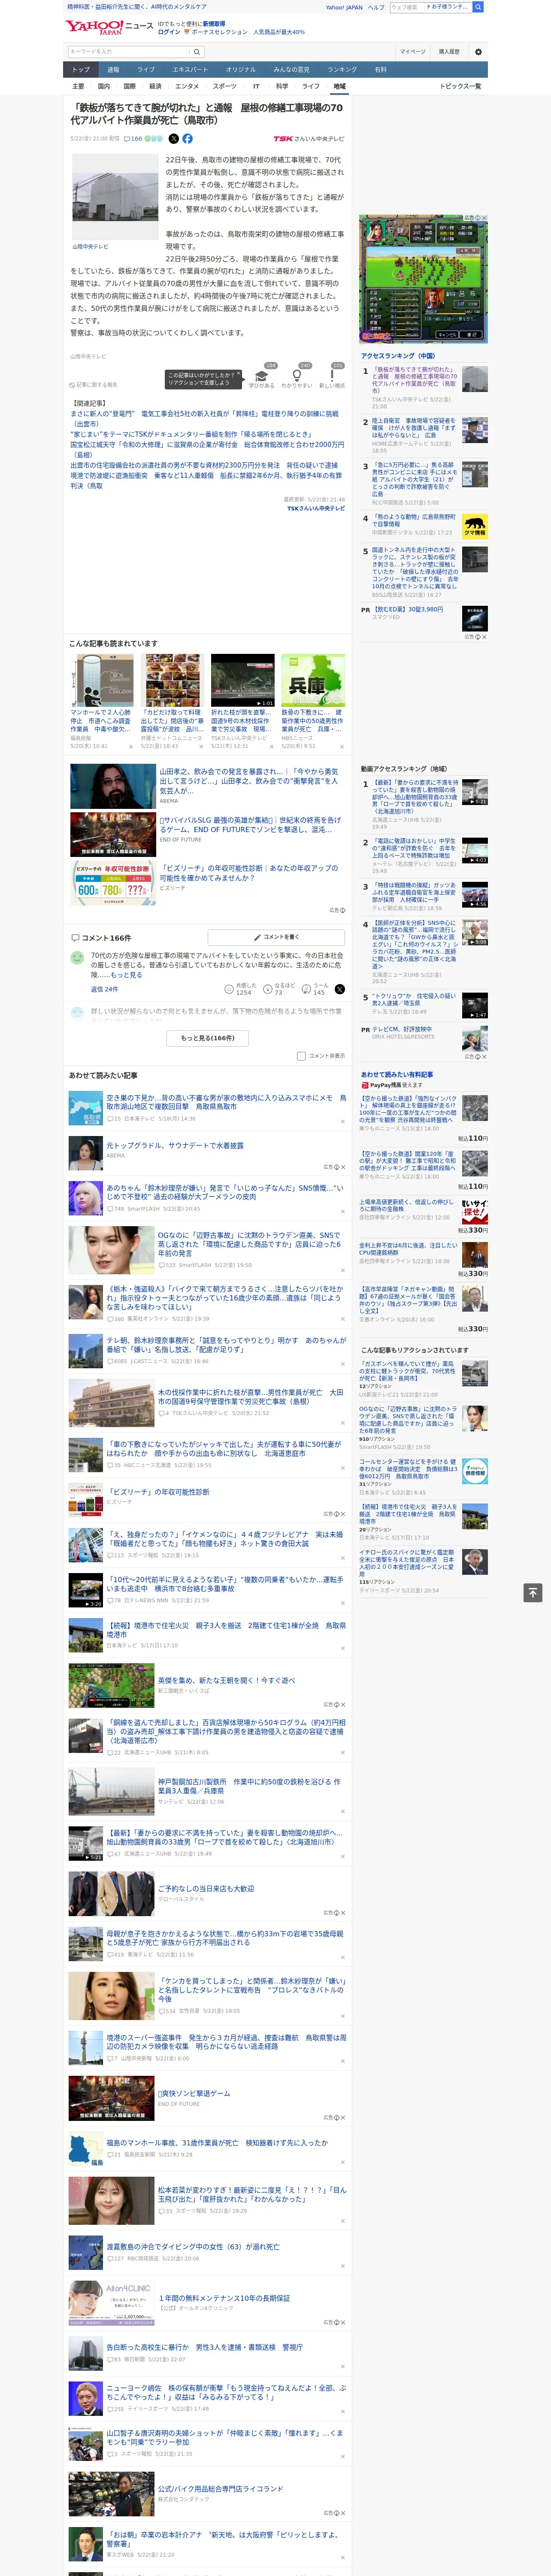This screenshot has height=2576, width=551.
Task: Click the TSK さんいん中央テレビ logo
Action: [308, 139]
